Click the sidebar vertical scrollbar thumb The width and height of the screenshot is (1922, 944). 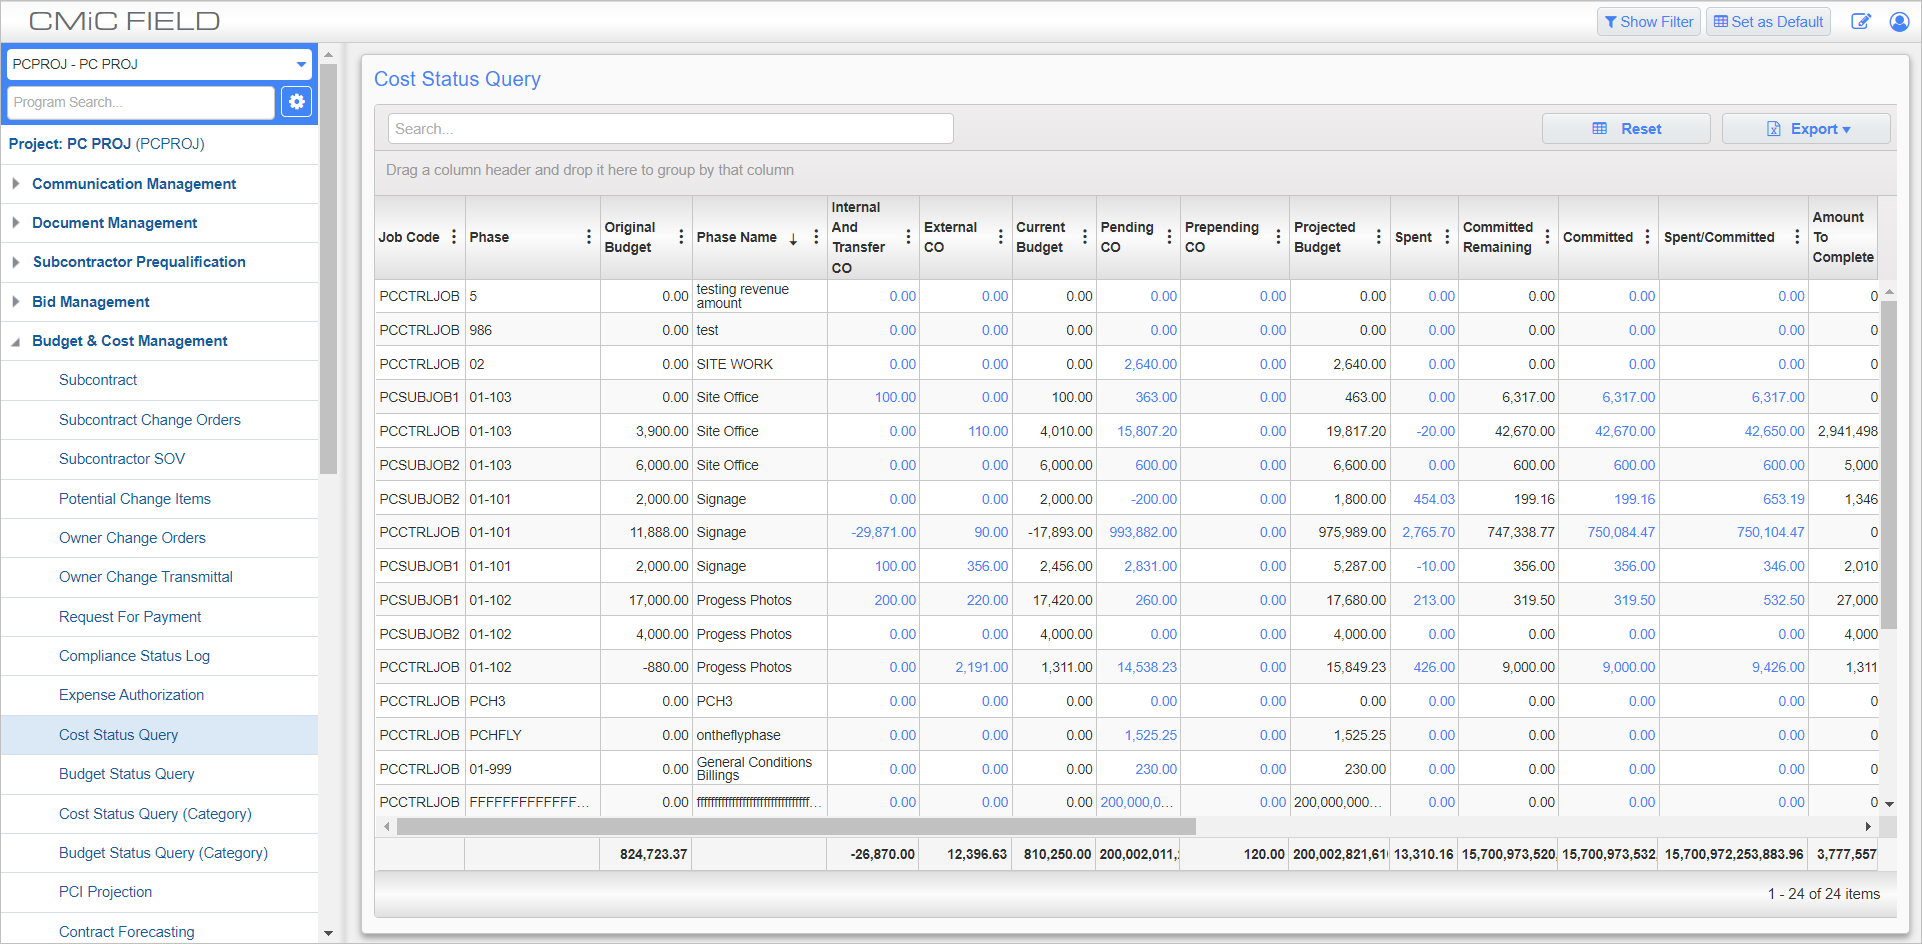[329, 269]
